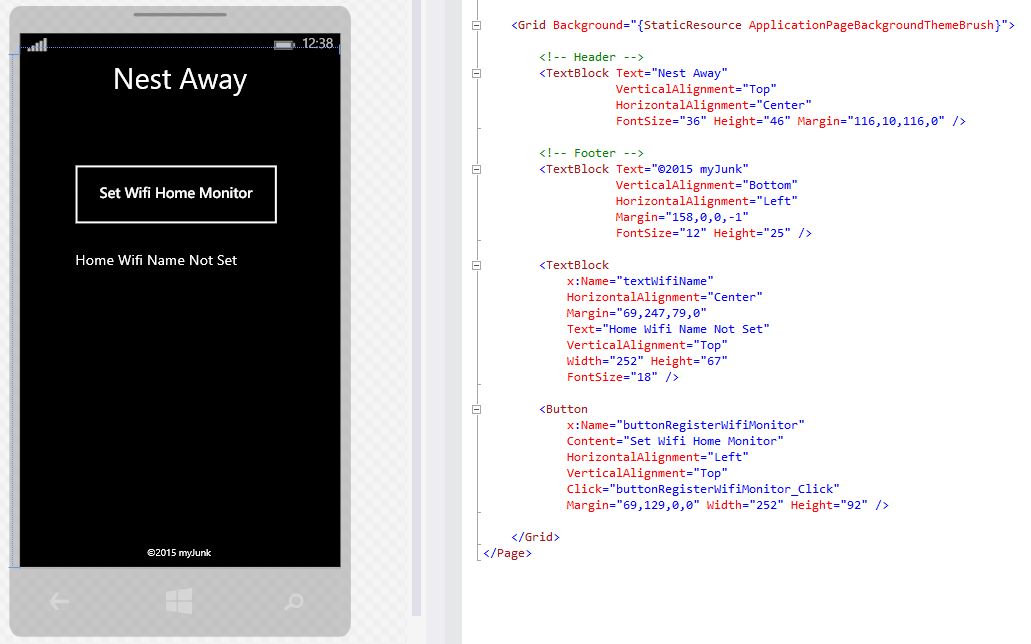The image size is (1031, 644).
Task: Place cursor on the closing Page tag
Action: click(507, 553)
